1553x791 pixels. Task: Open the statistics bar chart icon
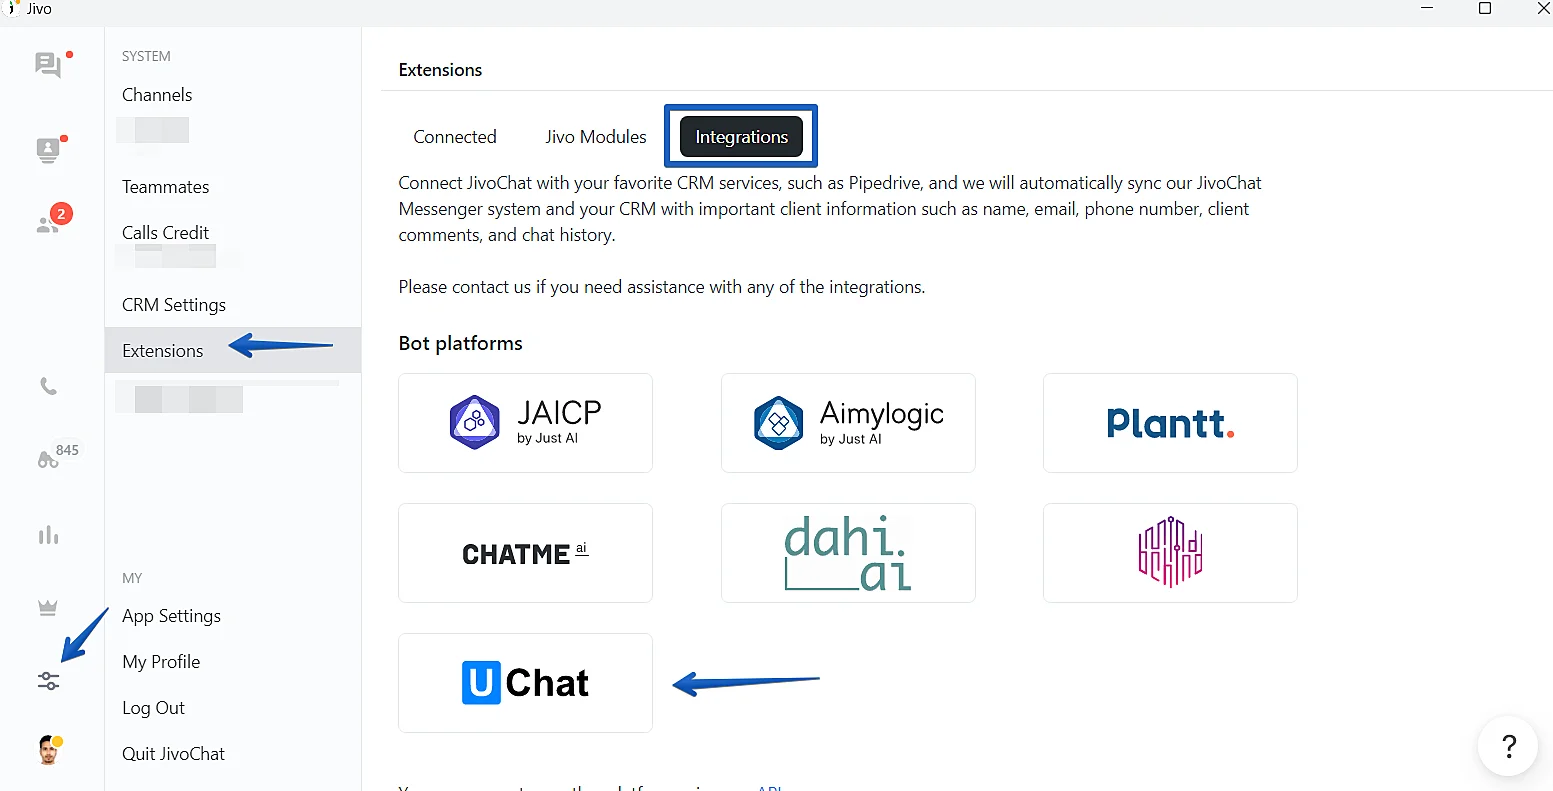click(48, 535)
